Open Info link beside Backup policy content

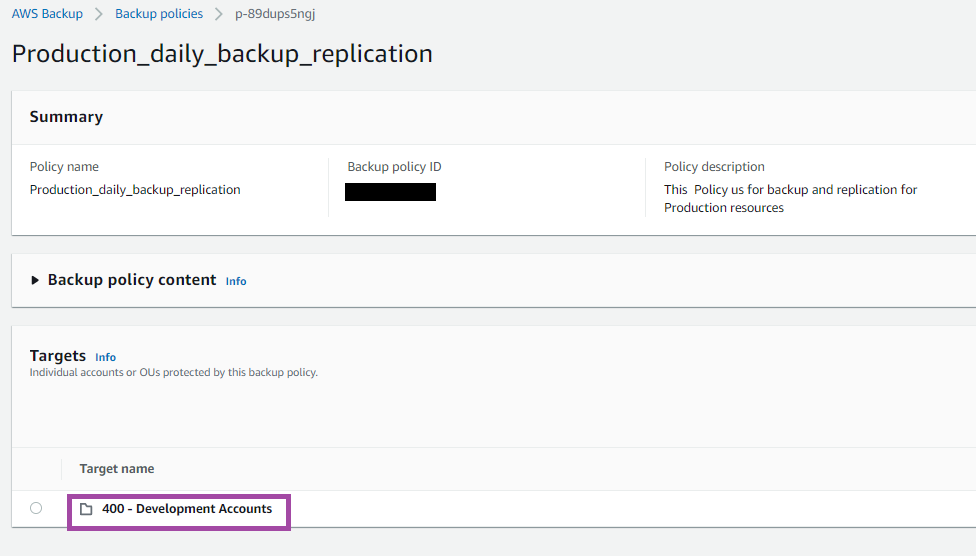[x=236, y=281]
